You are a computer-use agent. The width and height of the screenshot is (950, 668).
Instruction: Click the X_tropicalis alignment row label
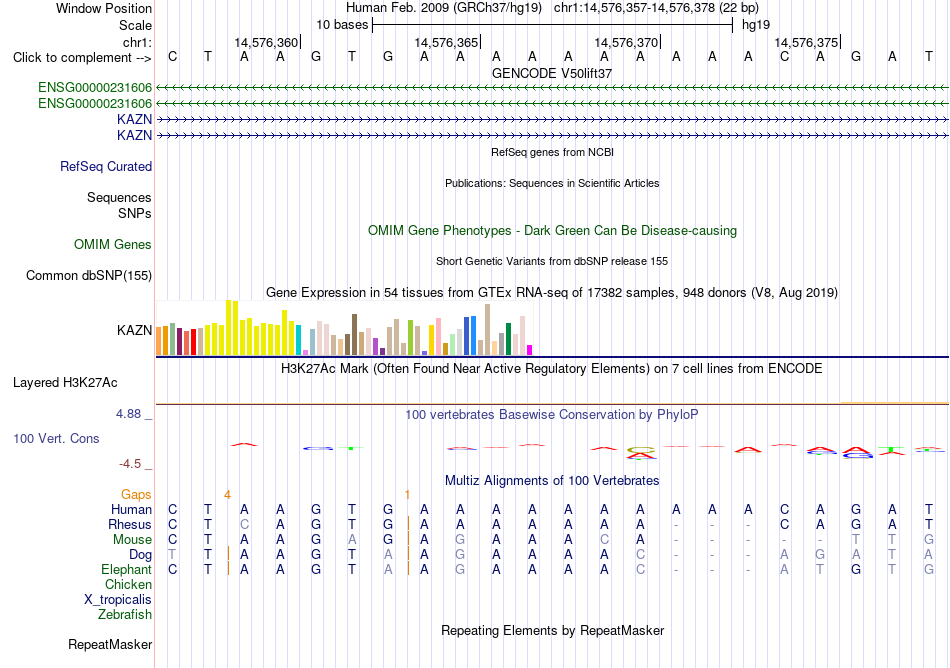tap(118, 600)
